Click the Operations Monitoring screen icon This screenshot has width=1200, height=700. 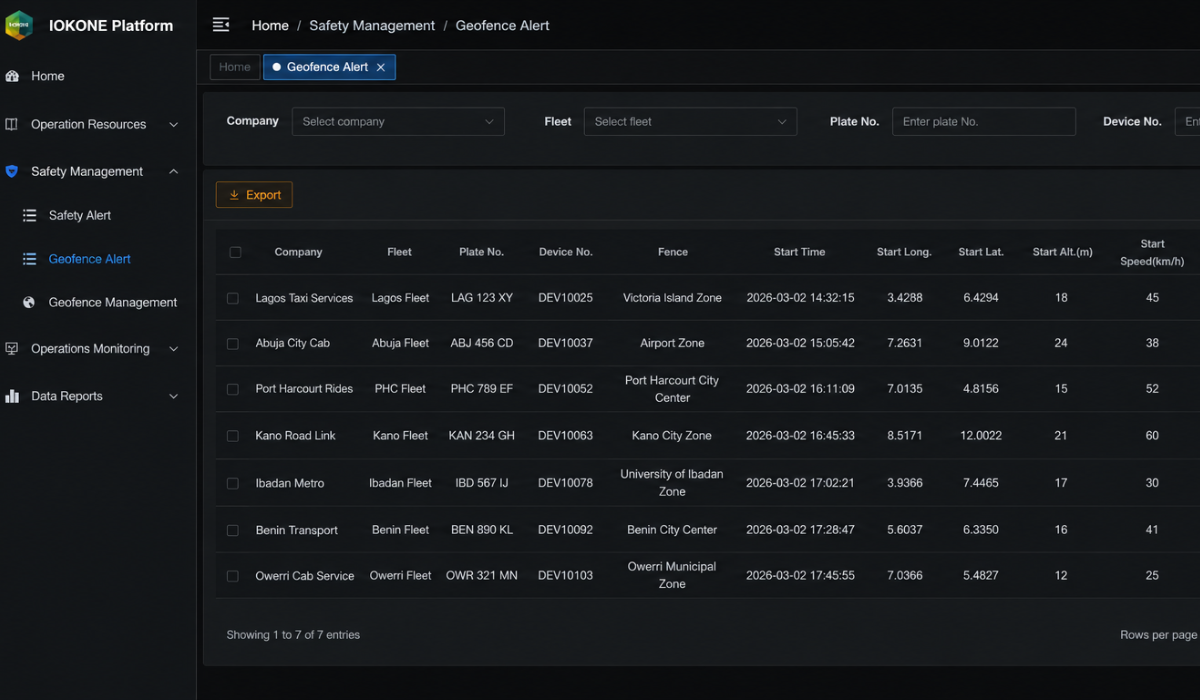pyautogui.click(x=12, y=349)
